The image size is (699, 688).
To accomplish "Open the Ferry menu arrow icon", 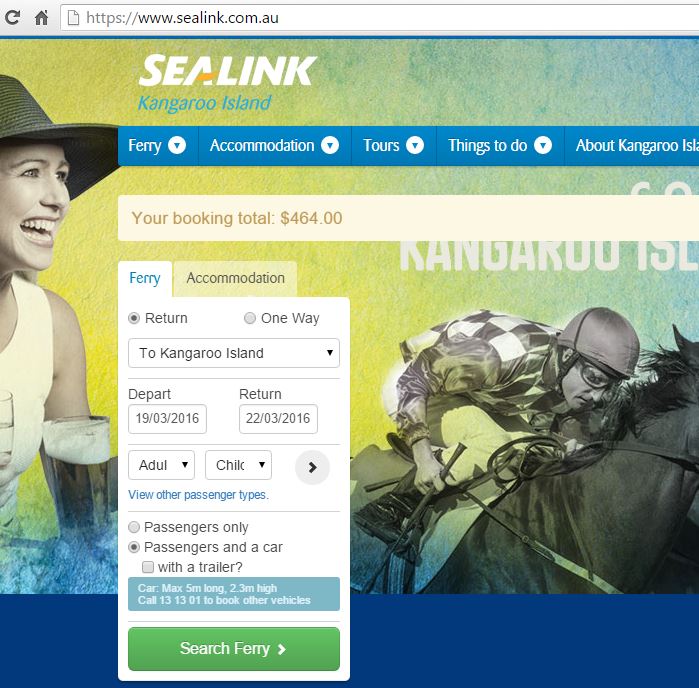I will tap(177, 145).
